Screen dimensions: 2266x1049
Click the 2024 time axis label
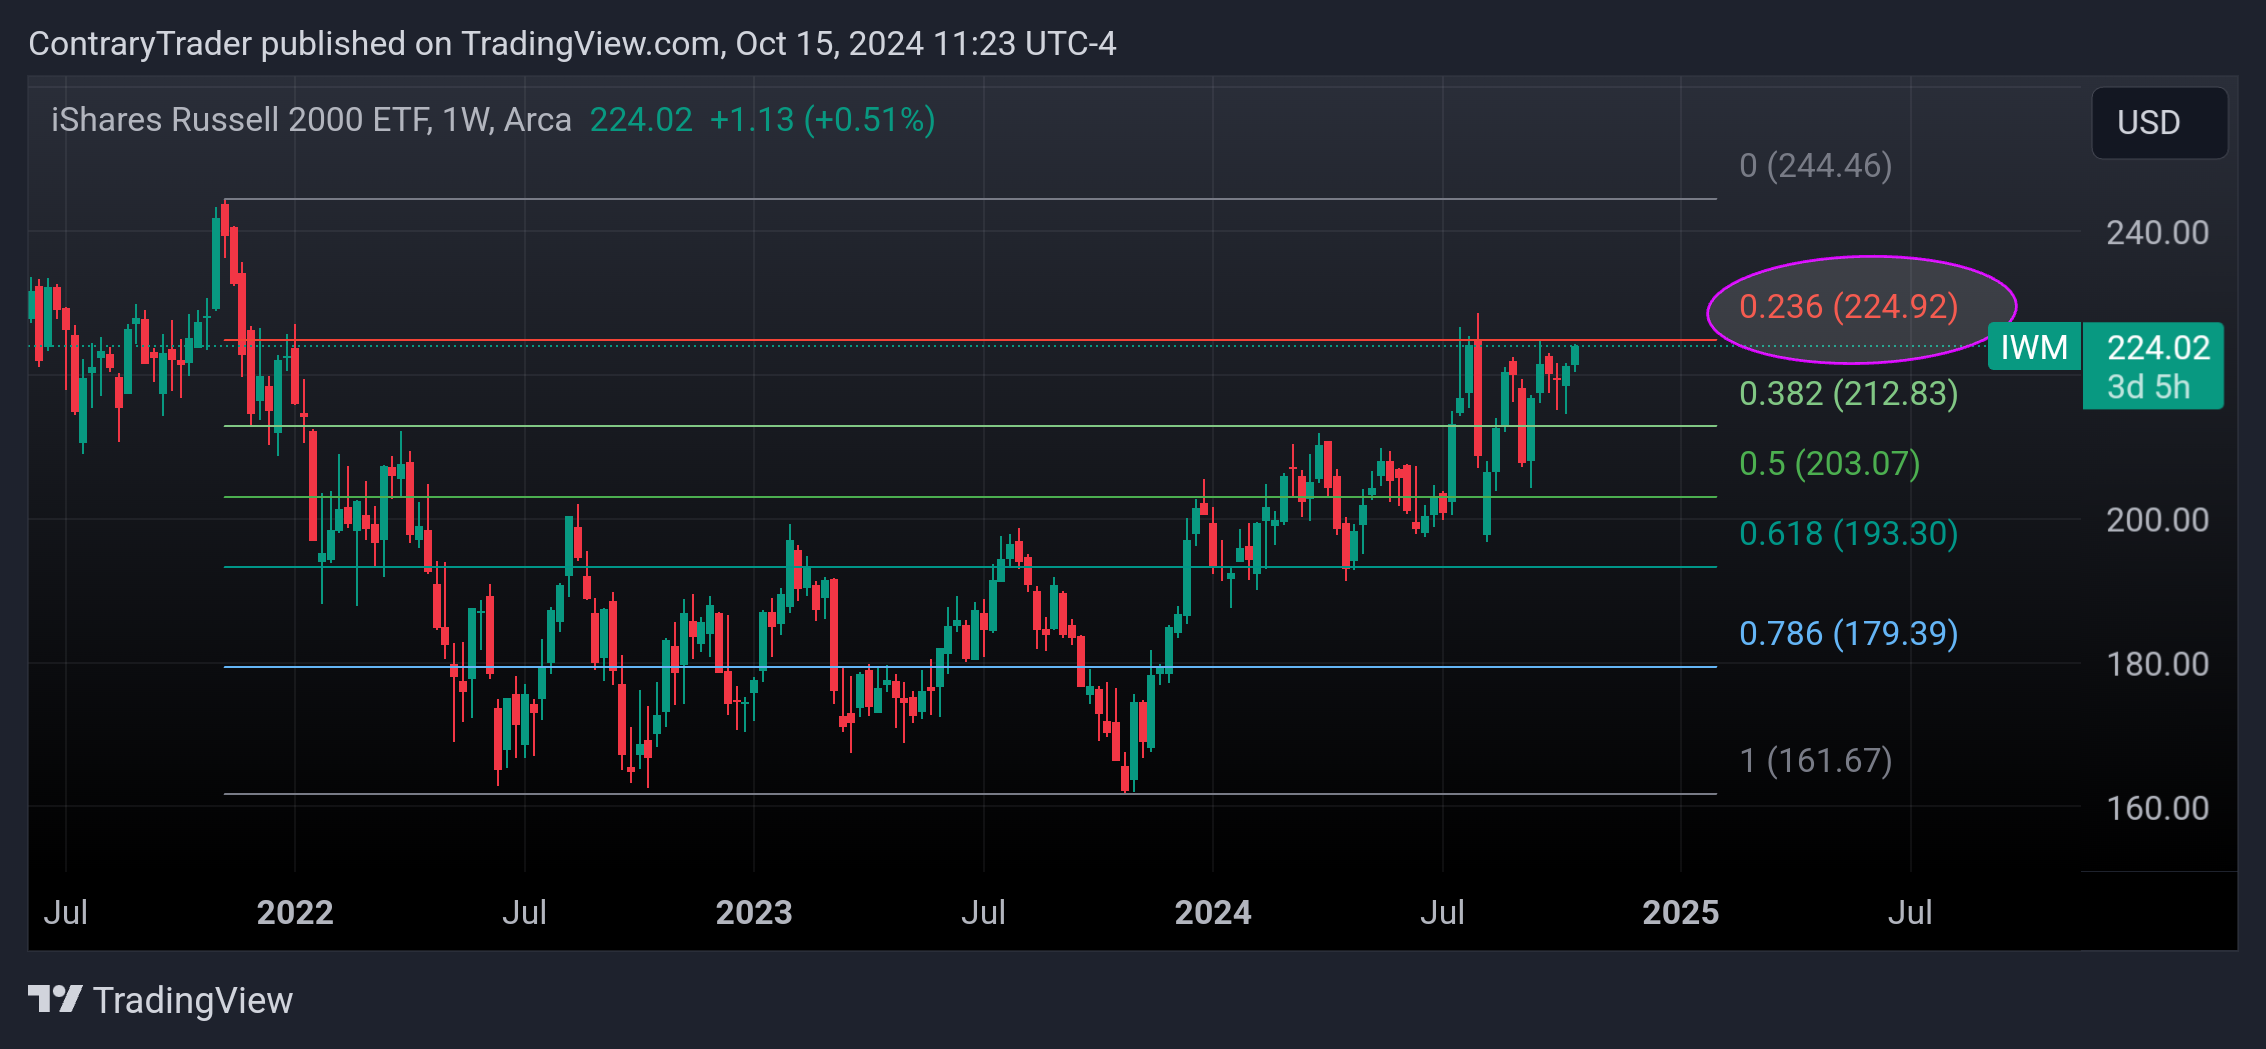coord(1213,912)
